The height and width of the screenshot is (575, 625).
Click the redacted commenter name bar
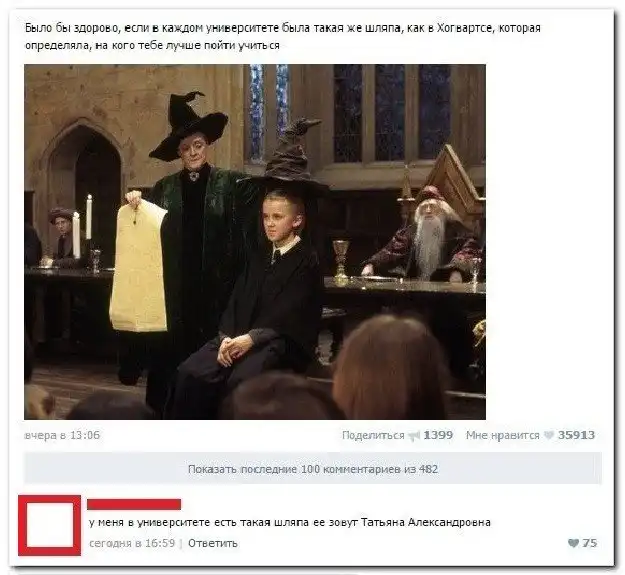click(x=134, y=504)
